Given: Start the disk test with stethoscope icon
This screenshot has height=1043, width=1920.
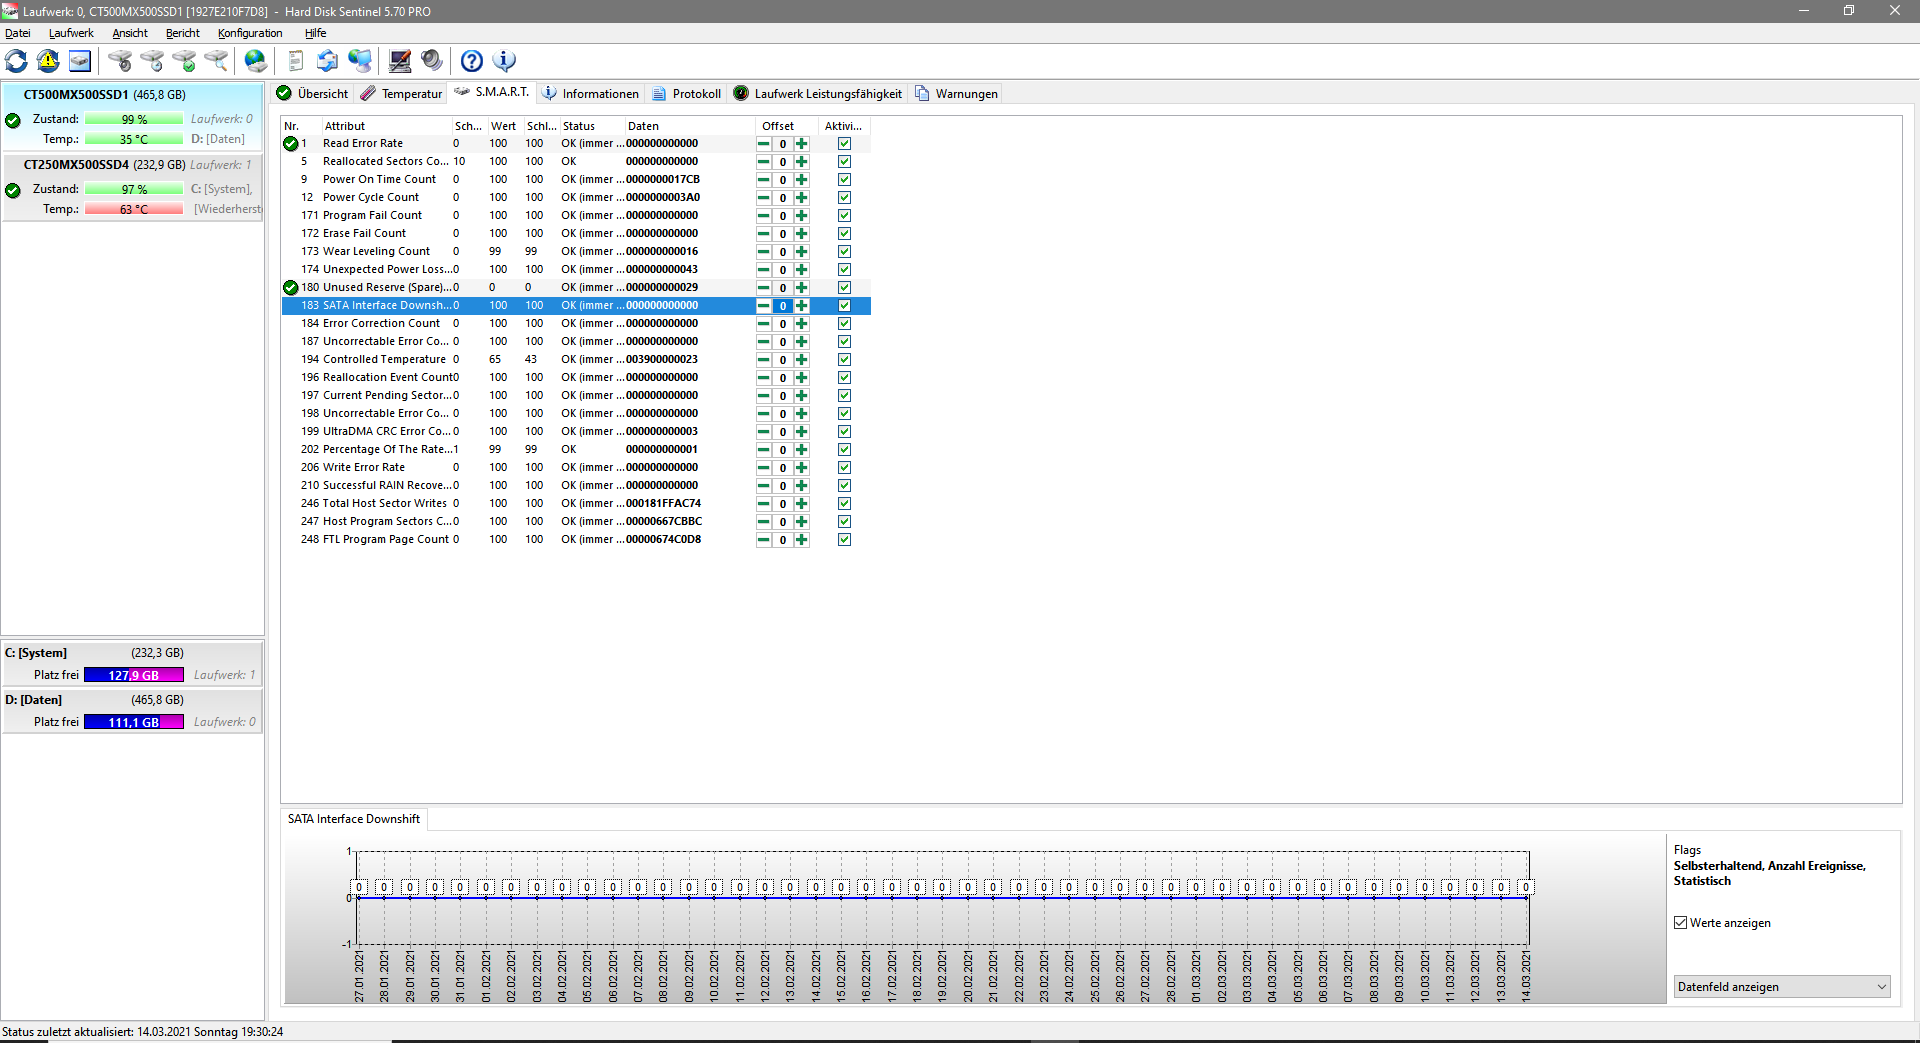Looking at the screenshot, I should tap(120, 61).
